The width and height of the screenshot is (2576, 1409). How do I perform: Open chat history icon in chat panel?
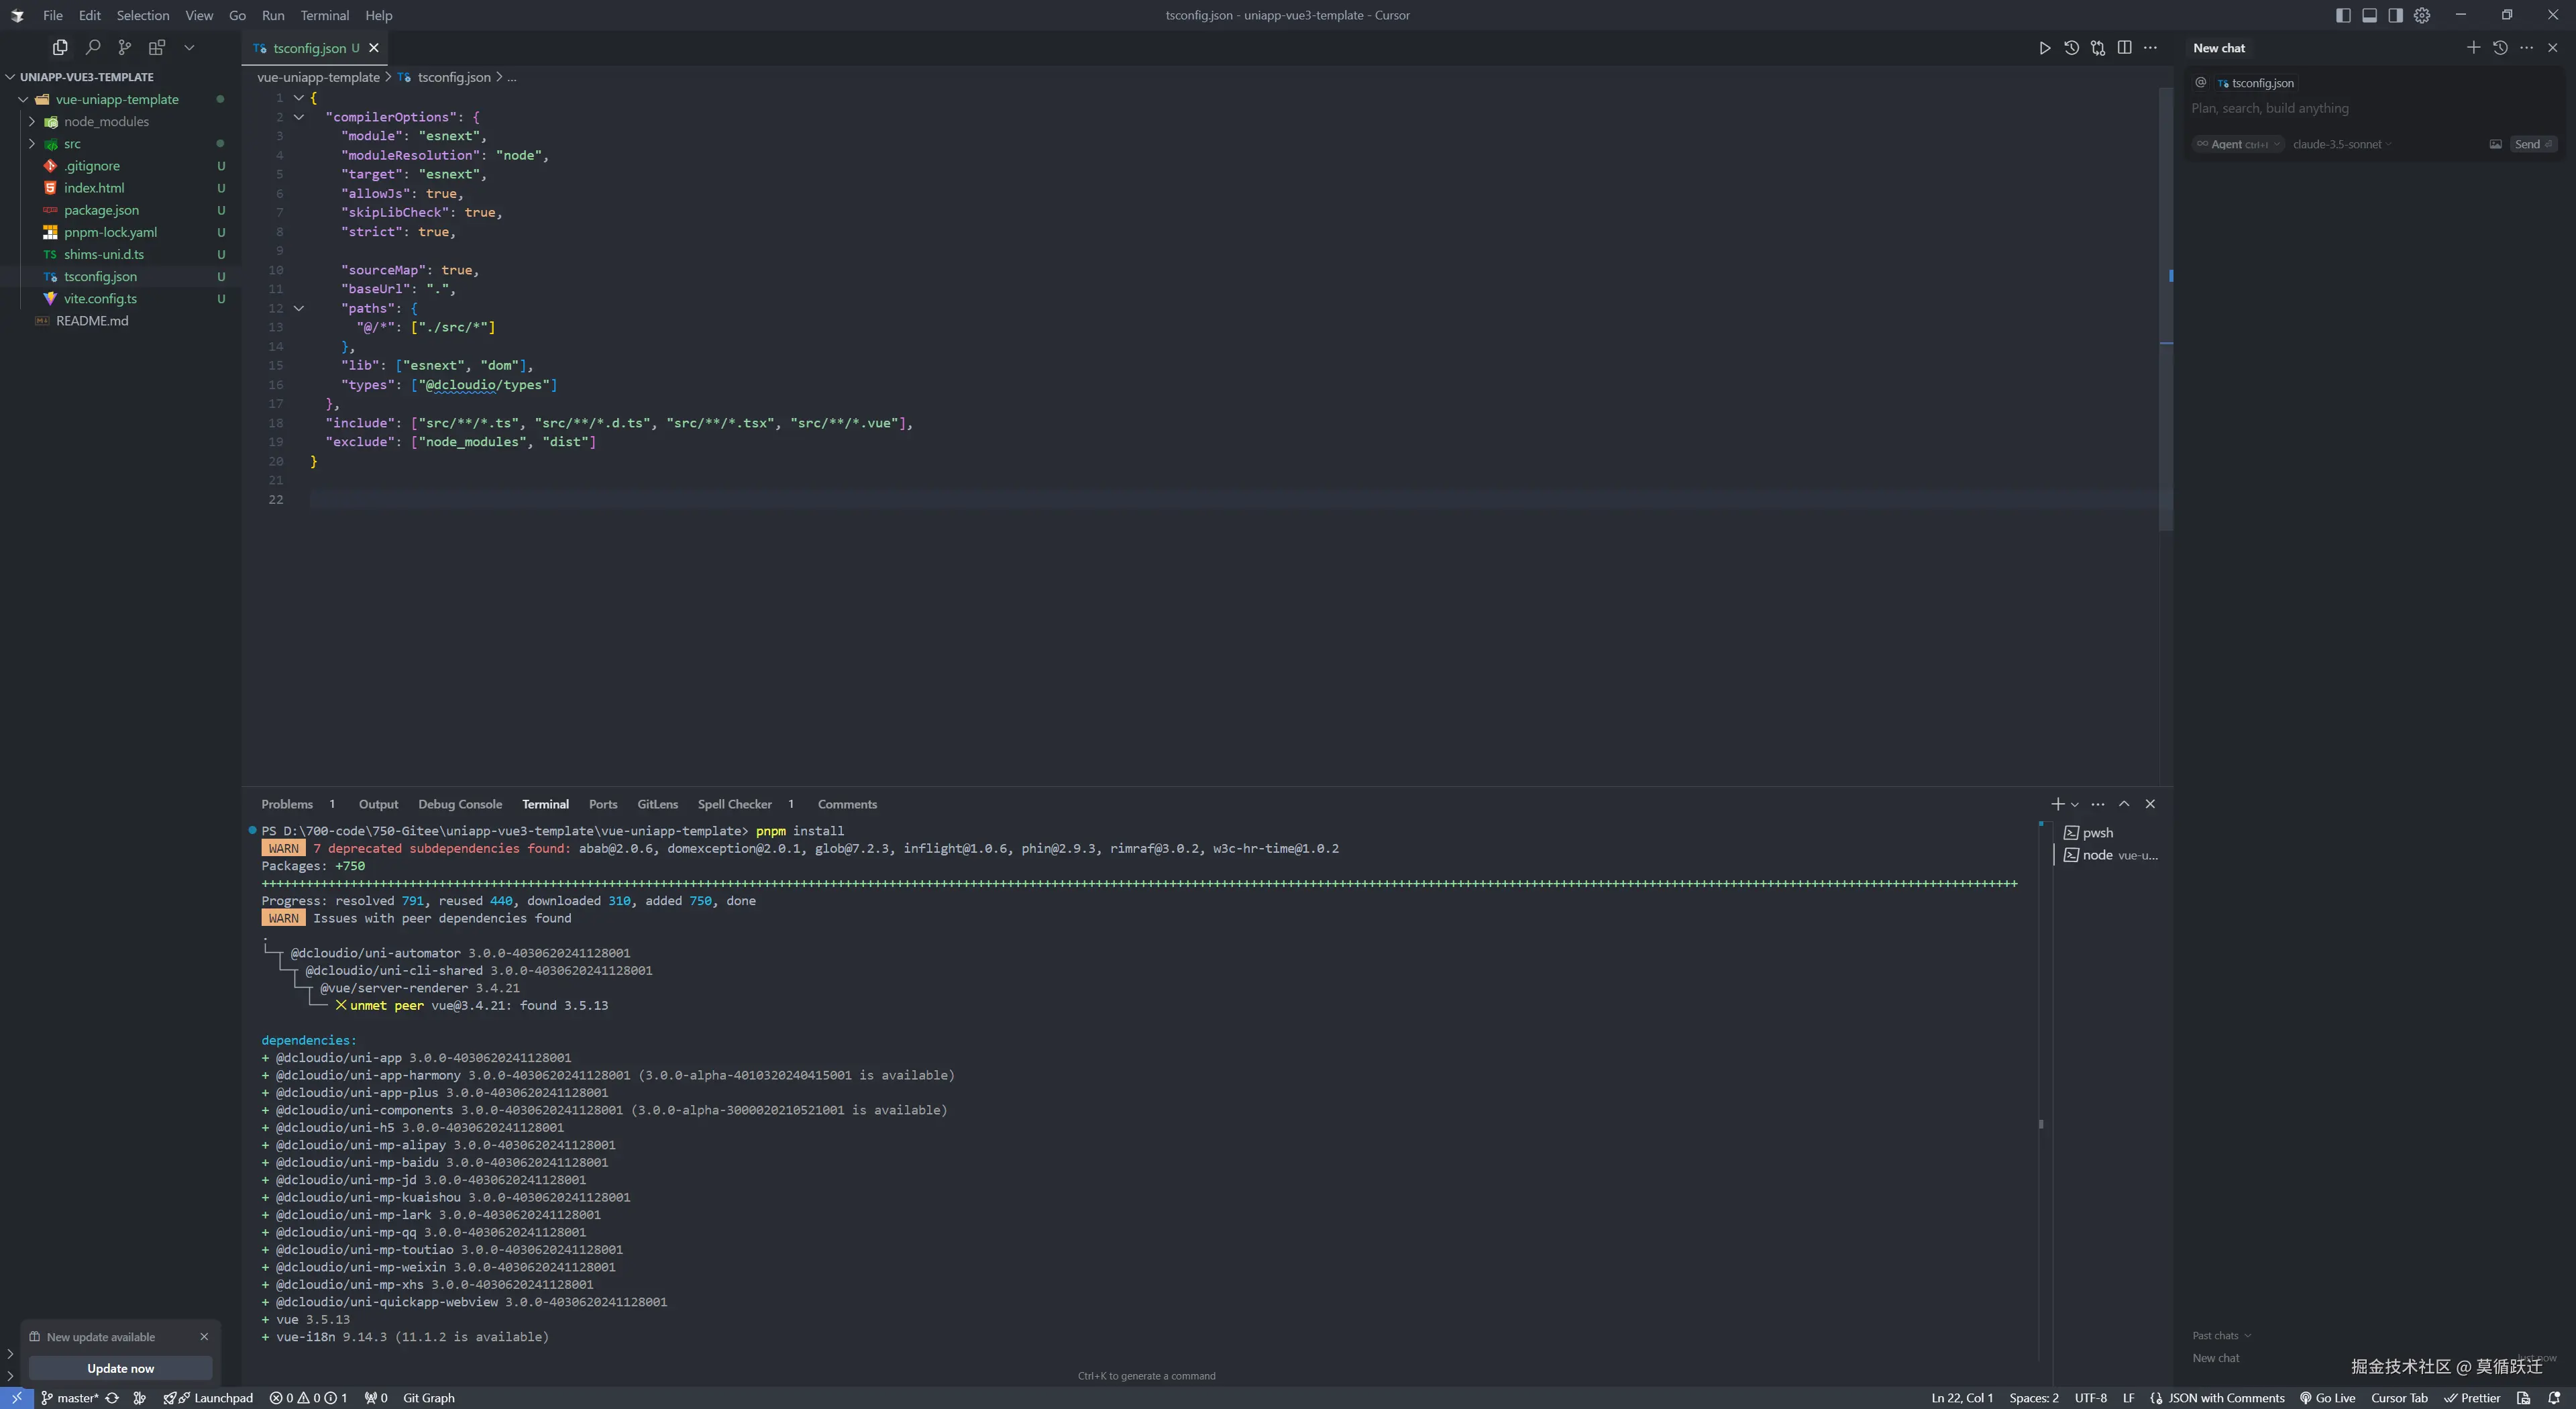pos(2500,48)
